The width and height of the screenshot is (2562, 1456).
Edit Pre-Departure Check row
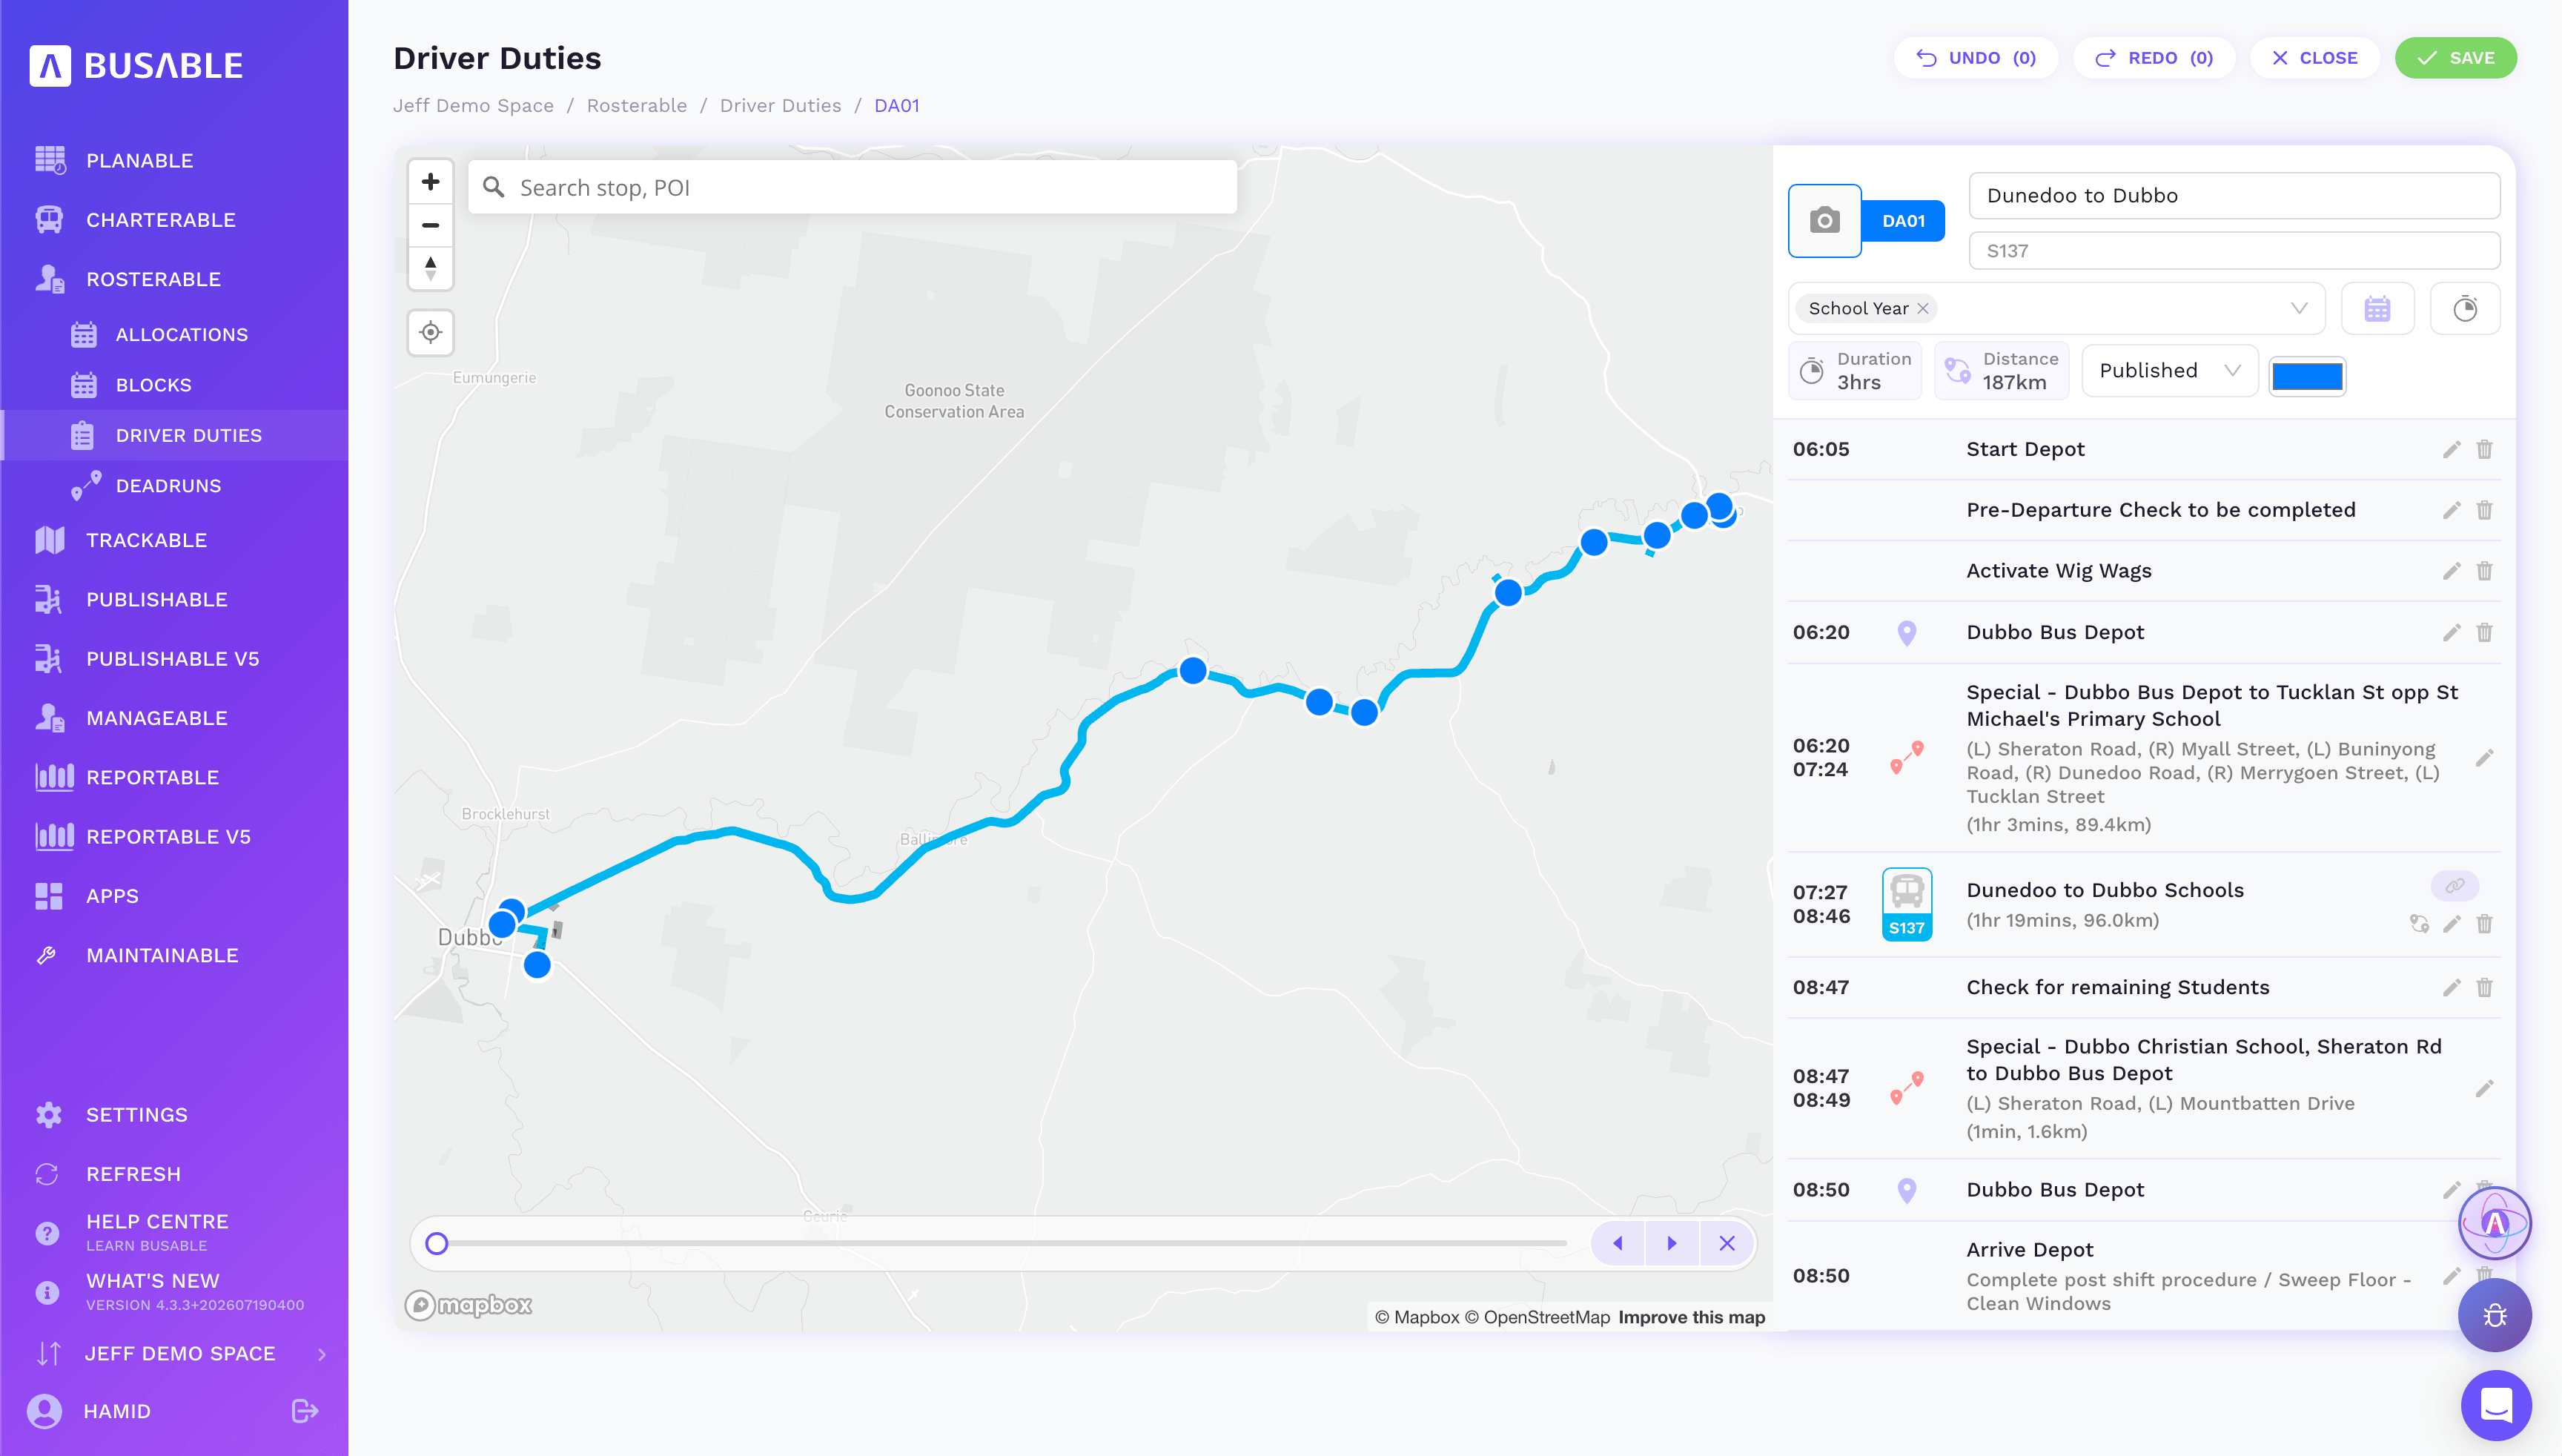pos(2451,510)
